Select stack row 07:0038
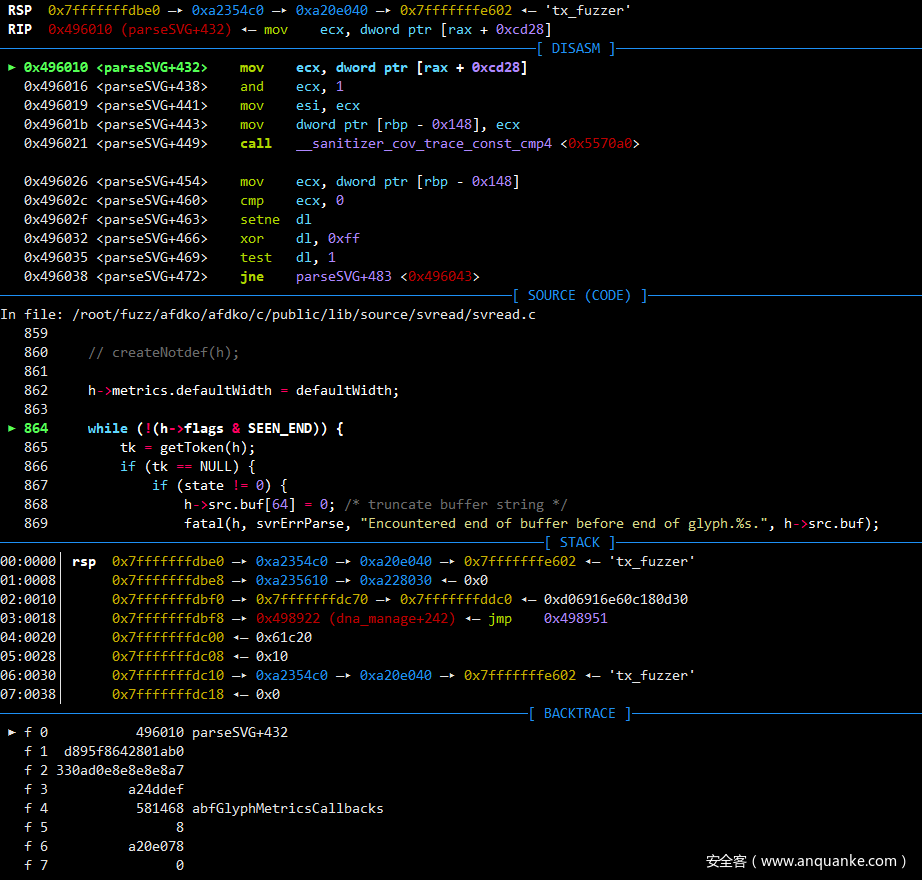This screenshot has height=880, width=922. [30, 694]
